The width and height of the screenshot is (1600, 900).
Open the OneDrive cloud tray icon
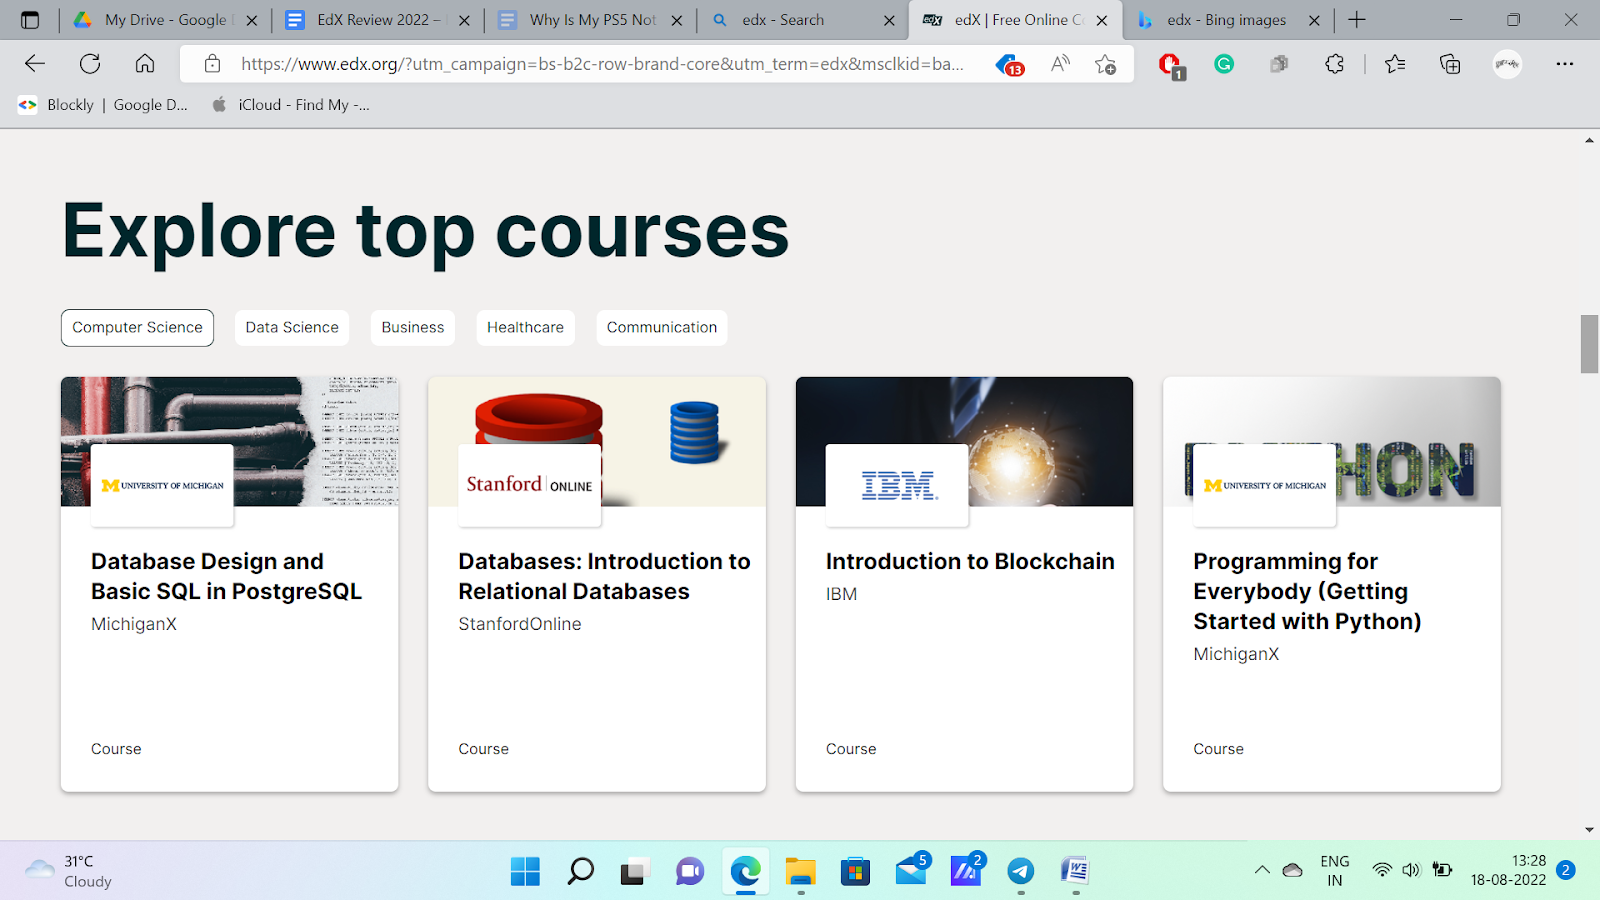point(1292,870)
